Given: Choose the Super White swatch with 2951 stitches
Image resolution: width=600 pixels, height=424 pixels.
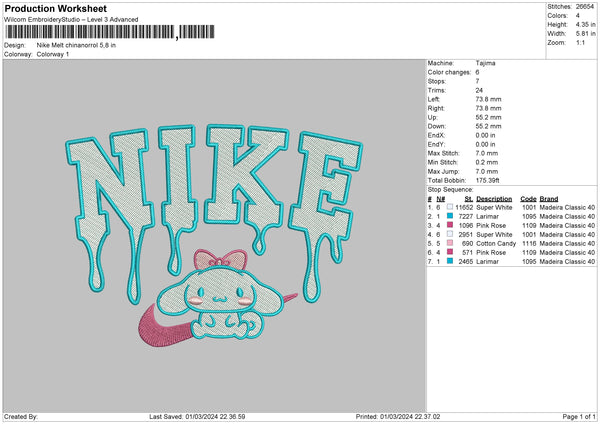Looking at the screenshot, I should pyautogui.click(x=450, y=234).
